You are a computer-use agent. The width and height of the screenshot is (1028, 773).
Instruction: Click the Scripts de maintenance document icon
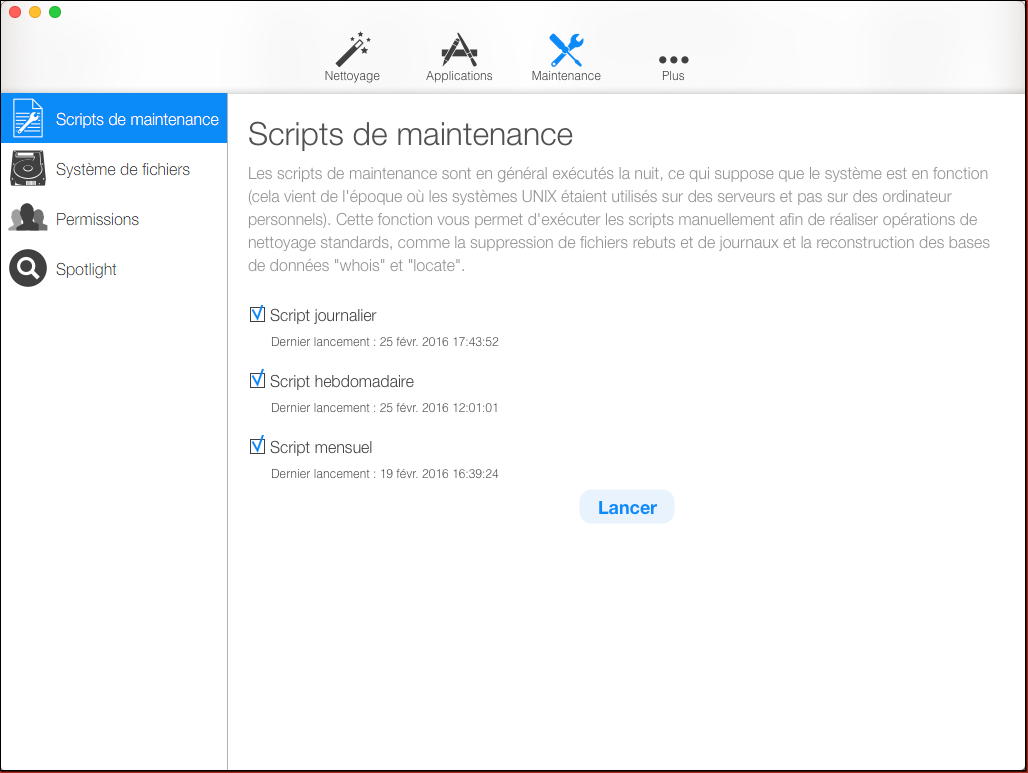[28, 118]
